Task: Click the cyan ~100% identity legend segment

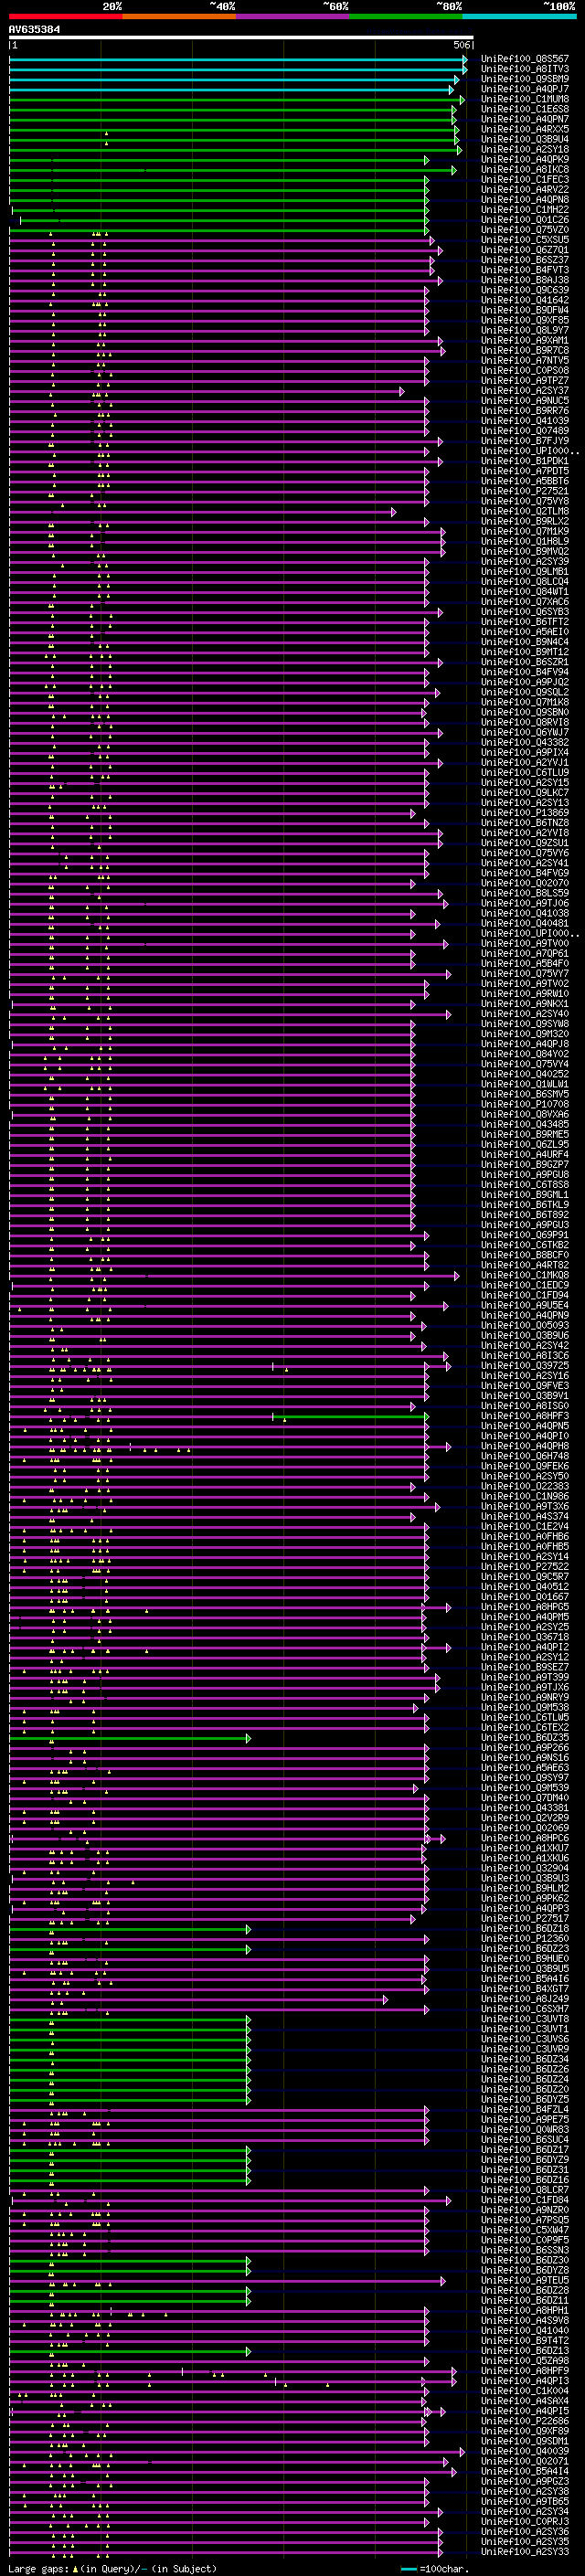Action: (518, 16)
